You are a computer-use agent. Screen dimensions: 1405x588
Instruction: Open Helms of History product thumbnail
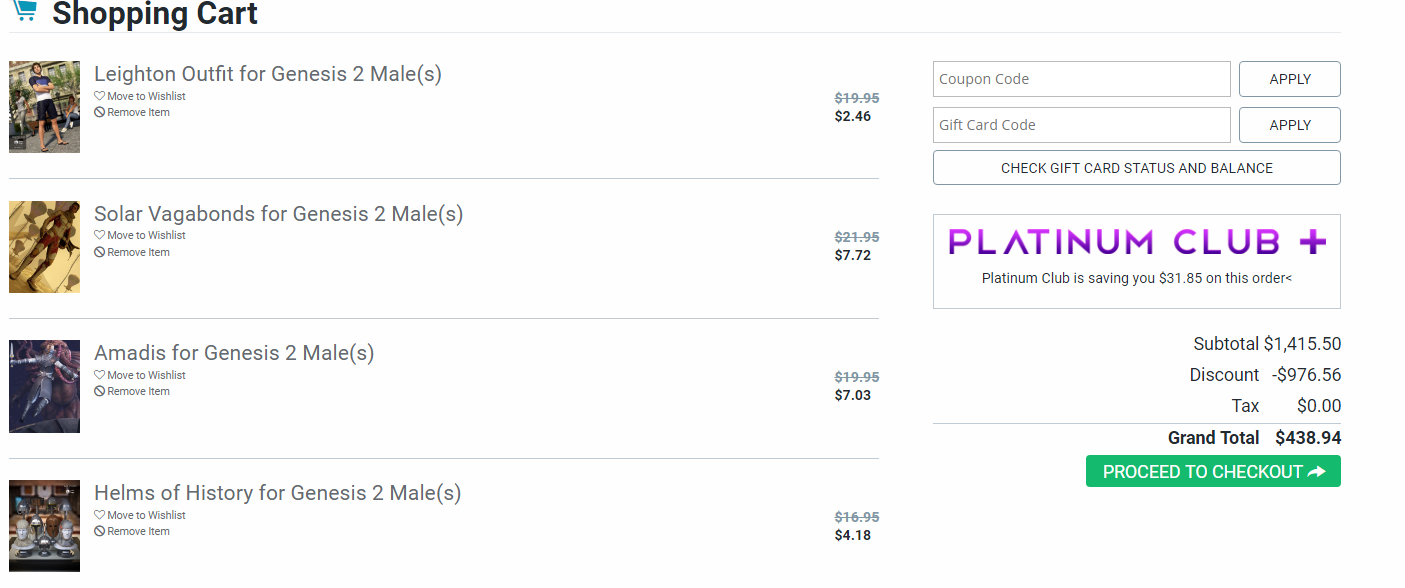44,526
